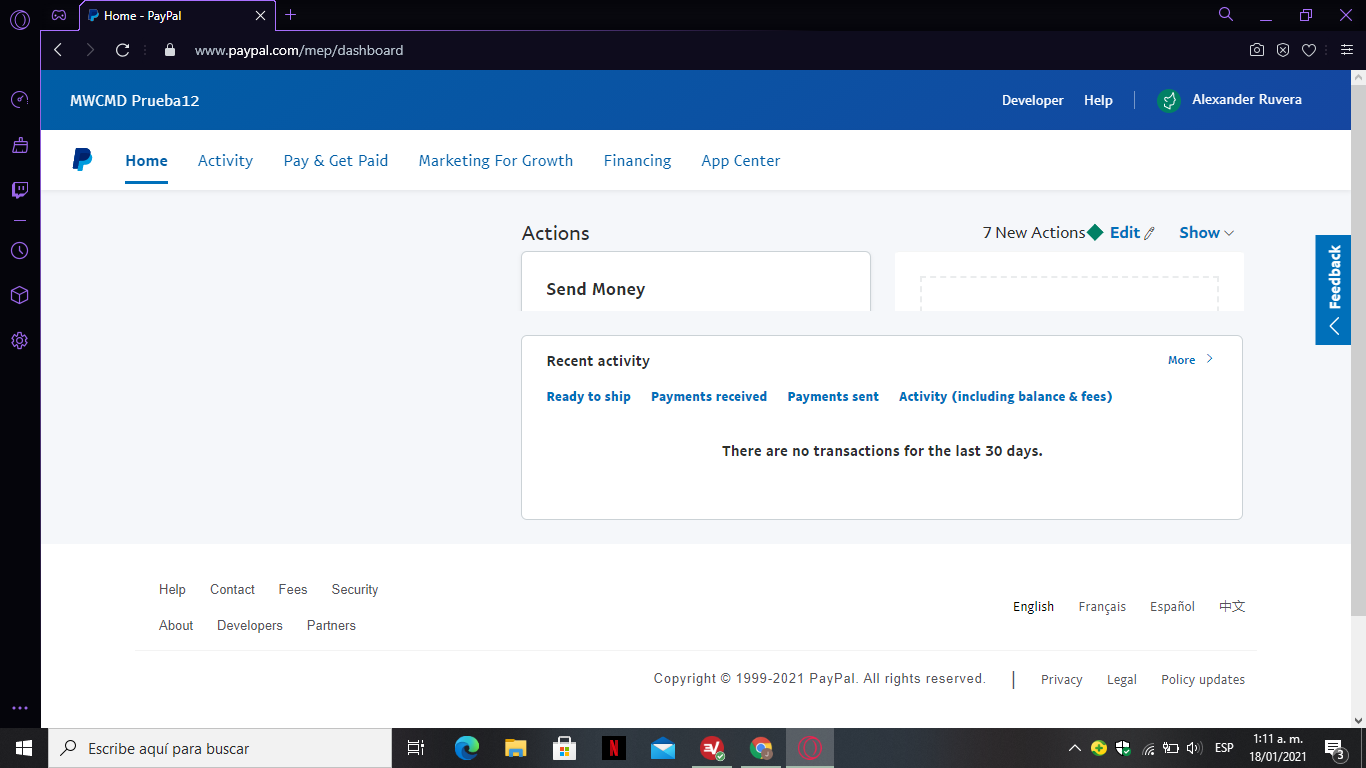
Task: Open GX Corner gamepad tab
Action: point(59,15)
